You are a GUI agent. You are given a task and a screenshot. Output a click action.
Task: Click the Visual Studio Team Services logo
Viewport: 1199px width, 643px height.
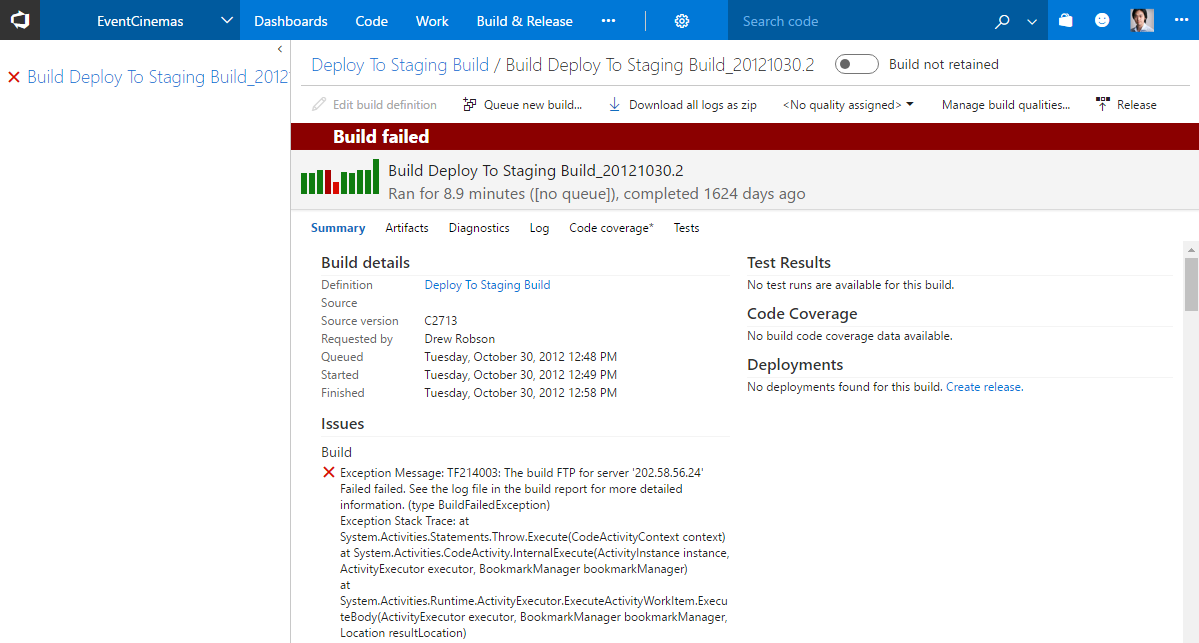pos(20,20)
